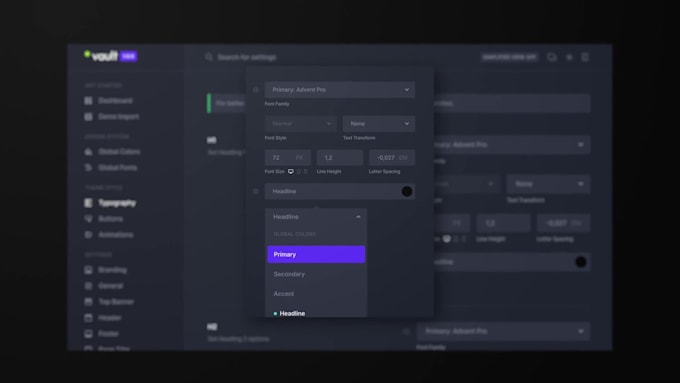The width and height of the screenshot is (680, 383).
Task: Click Letter Spacing -0,027 field in popup
Action: (392, 157)
